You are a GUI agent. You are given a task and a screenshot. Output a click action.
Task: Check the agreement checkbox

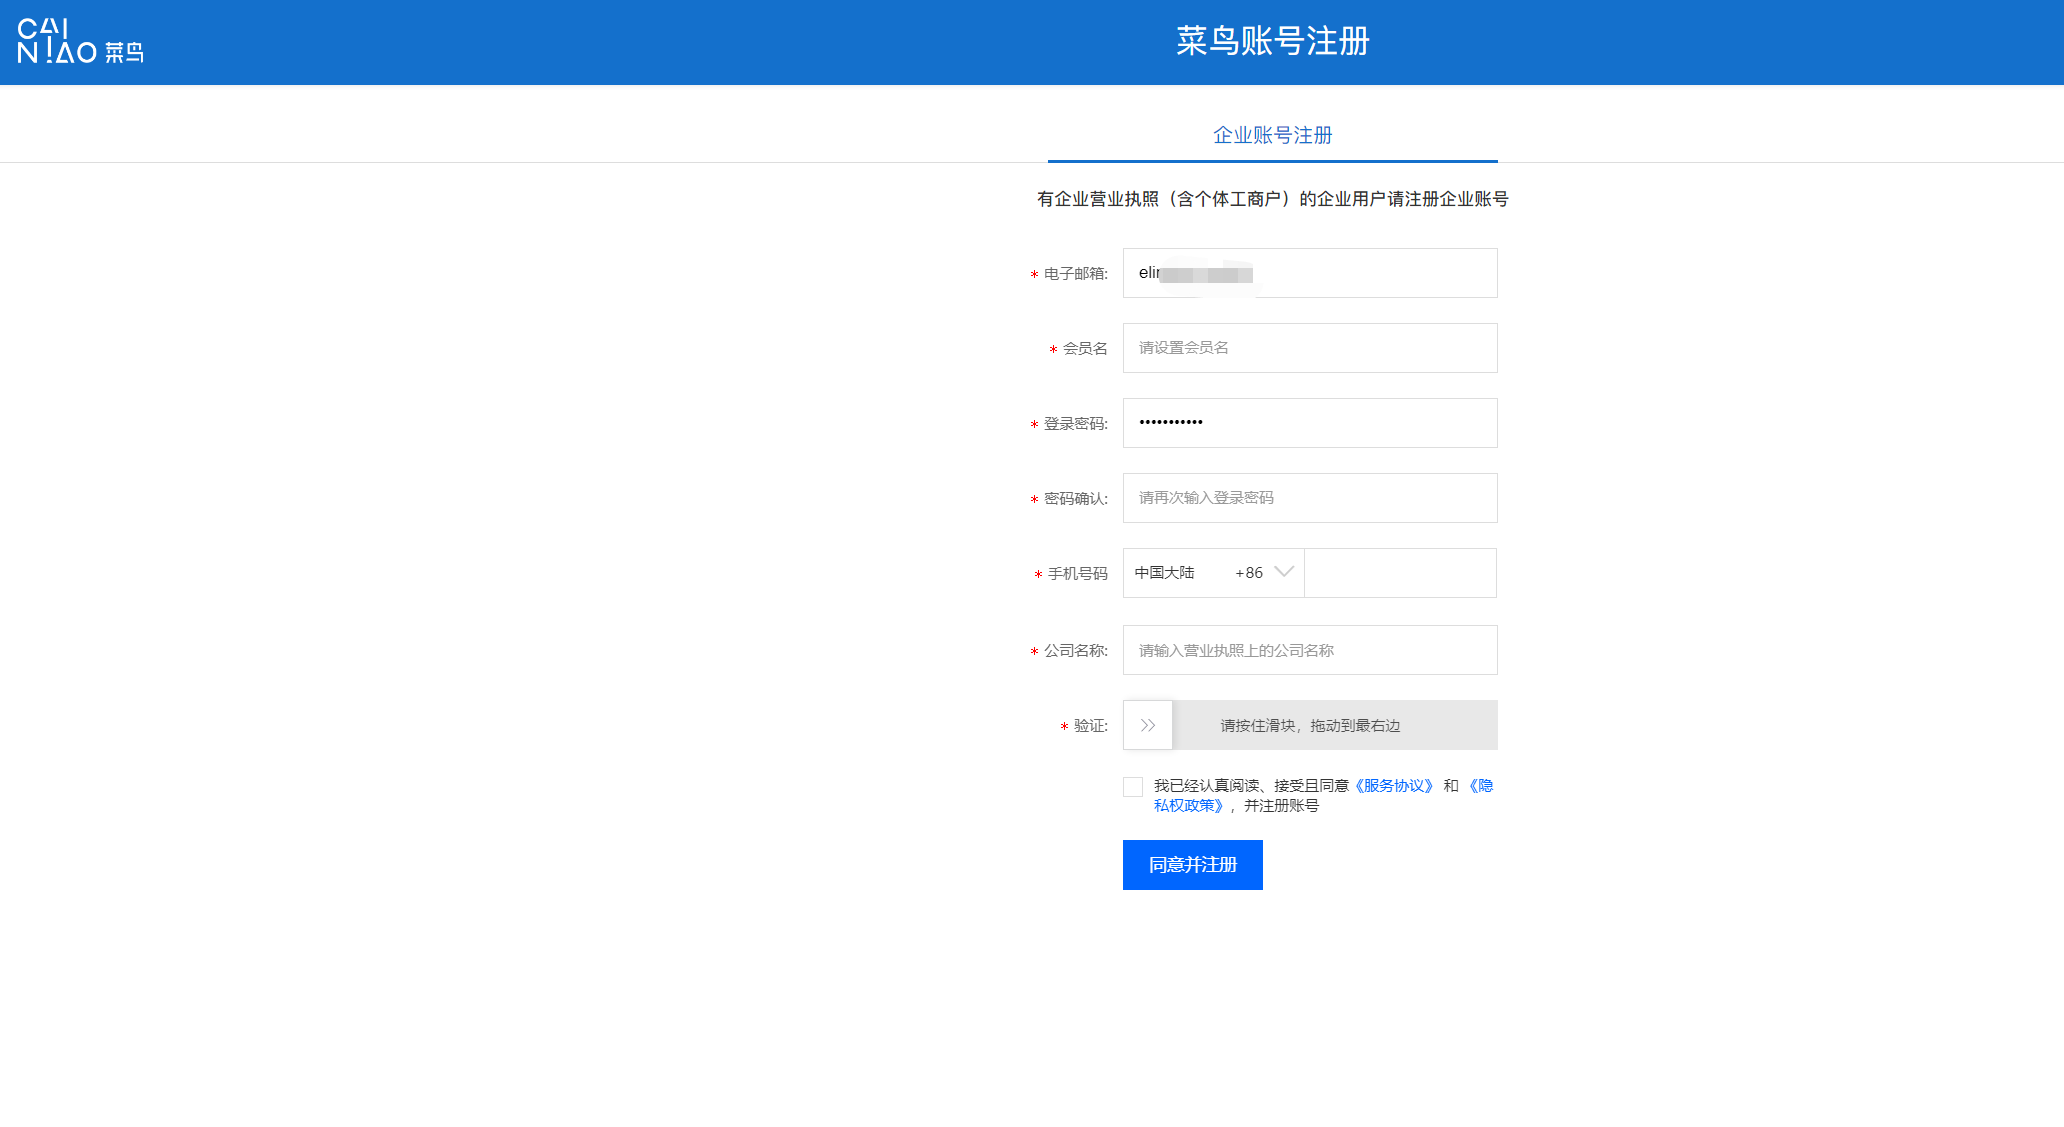pyautogui.click(x=1133, y=787)
